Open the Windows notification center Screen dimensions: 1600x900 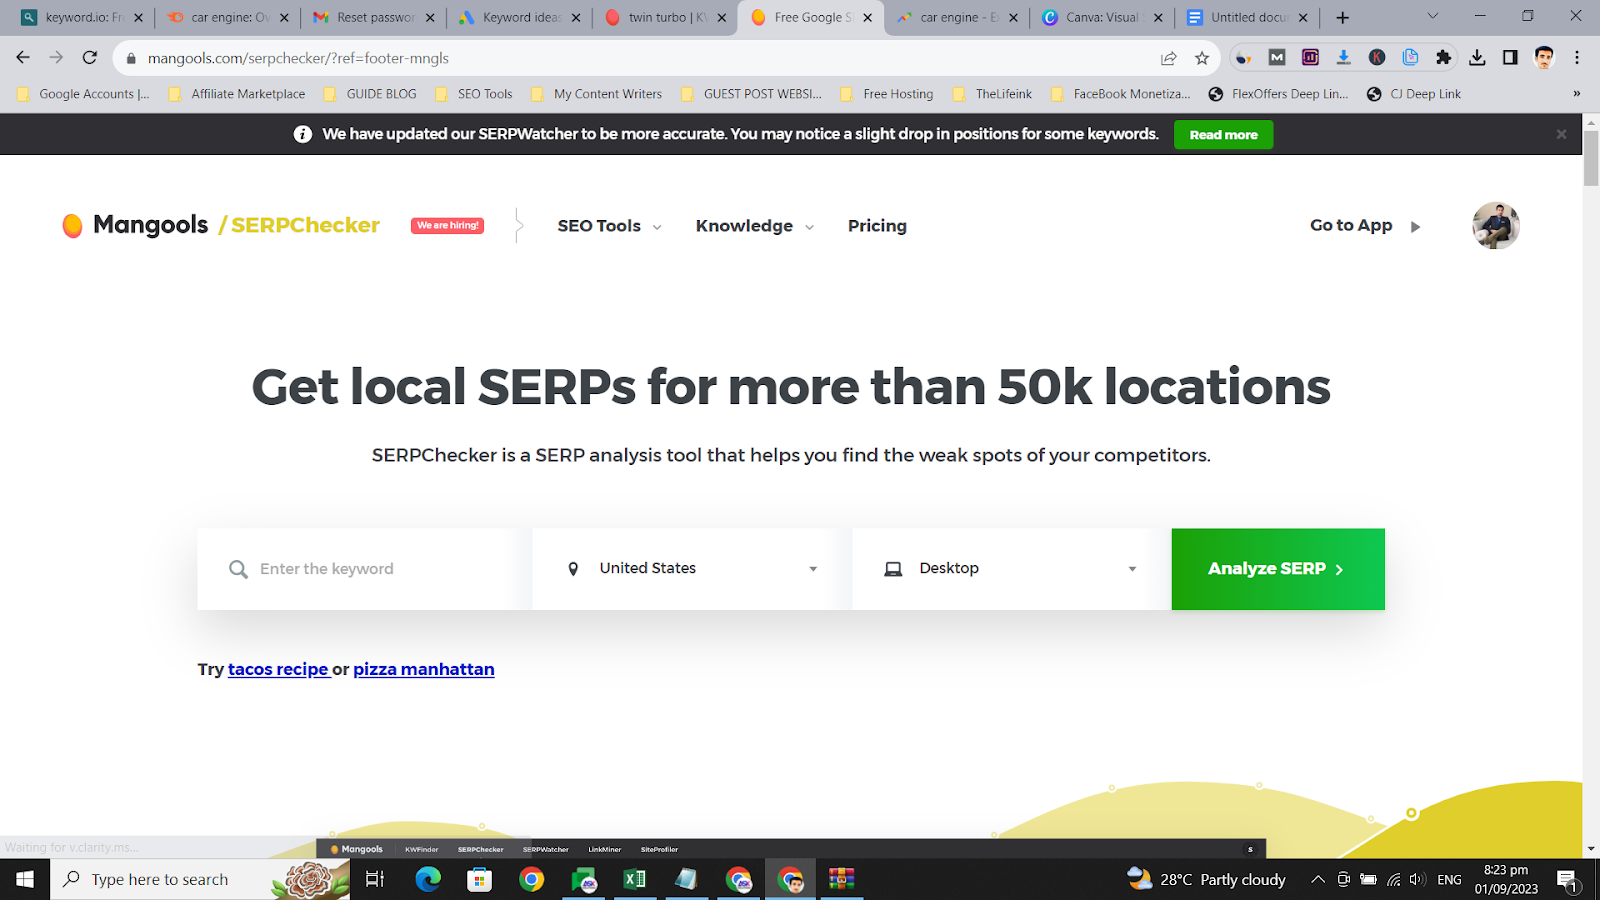[1567, 880]
